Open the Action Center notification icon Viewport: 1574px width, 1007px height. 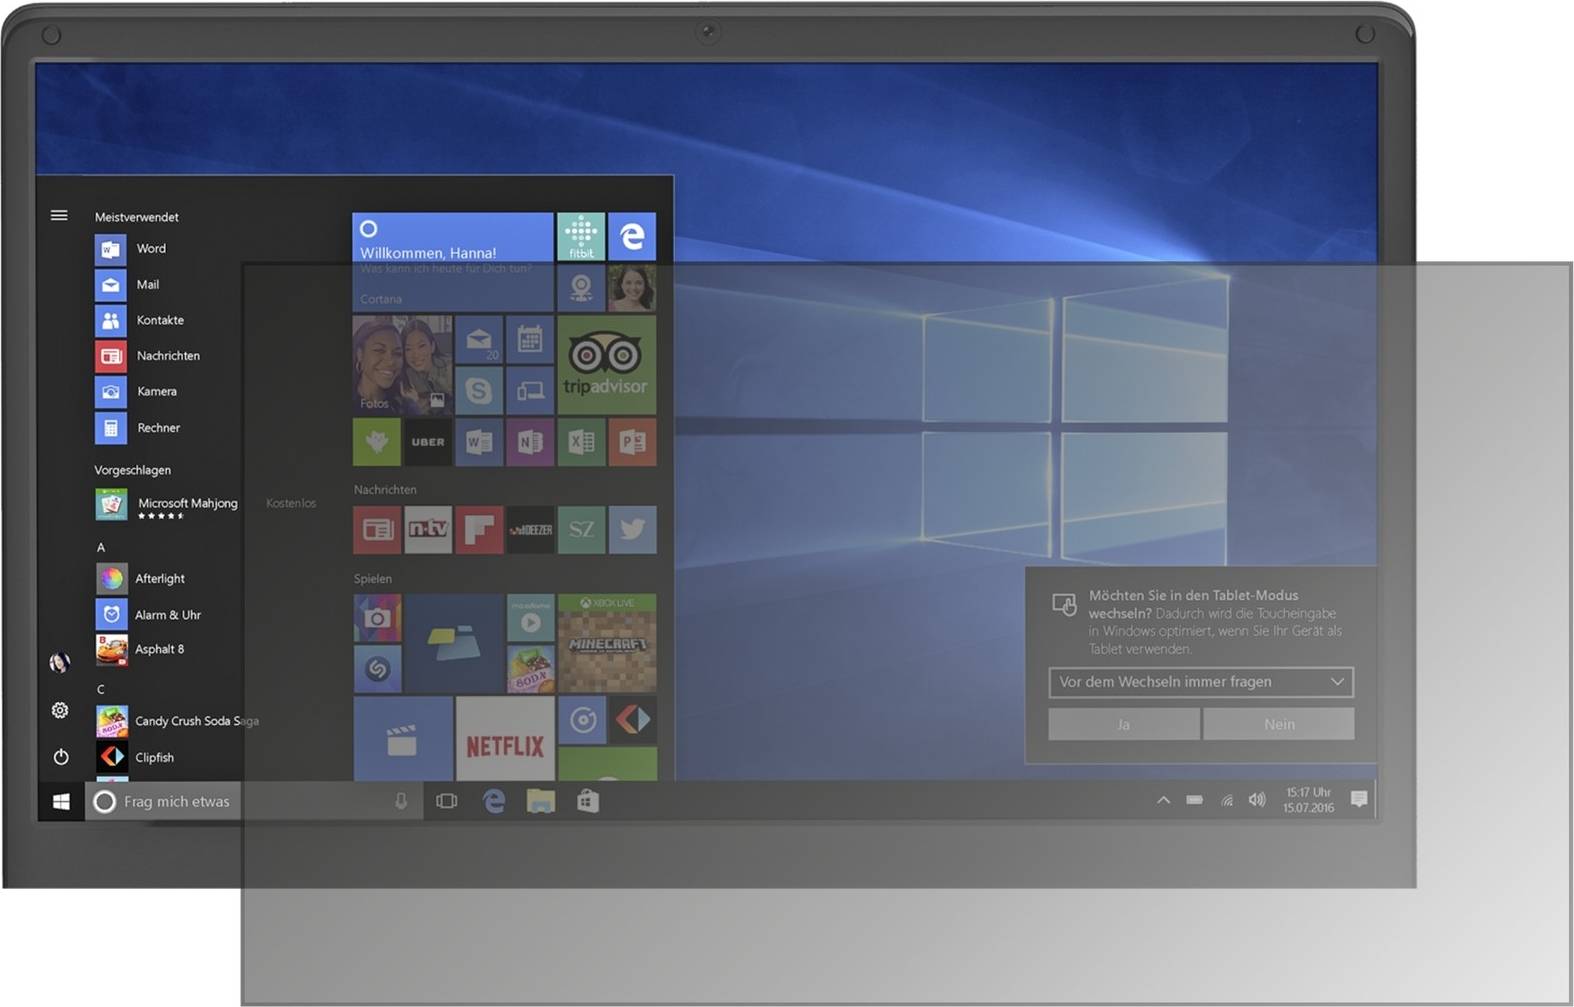point(1359,799)
